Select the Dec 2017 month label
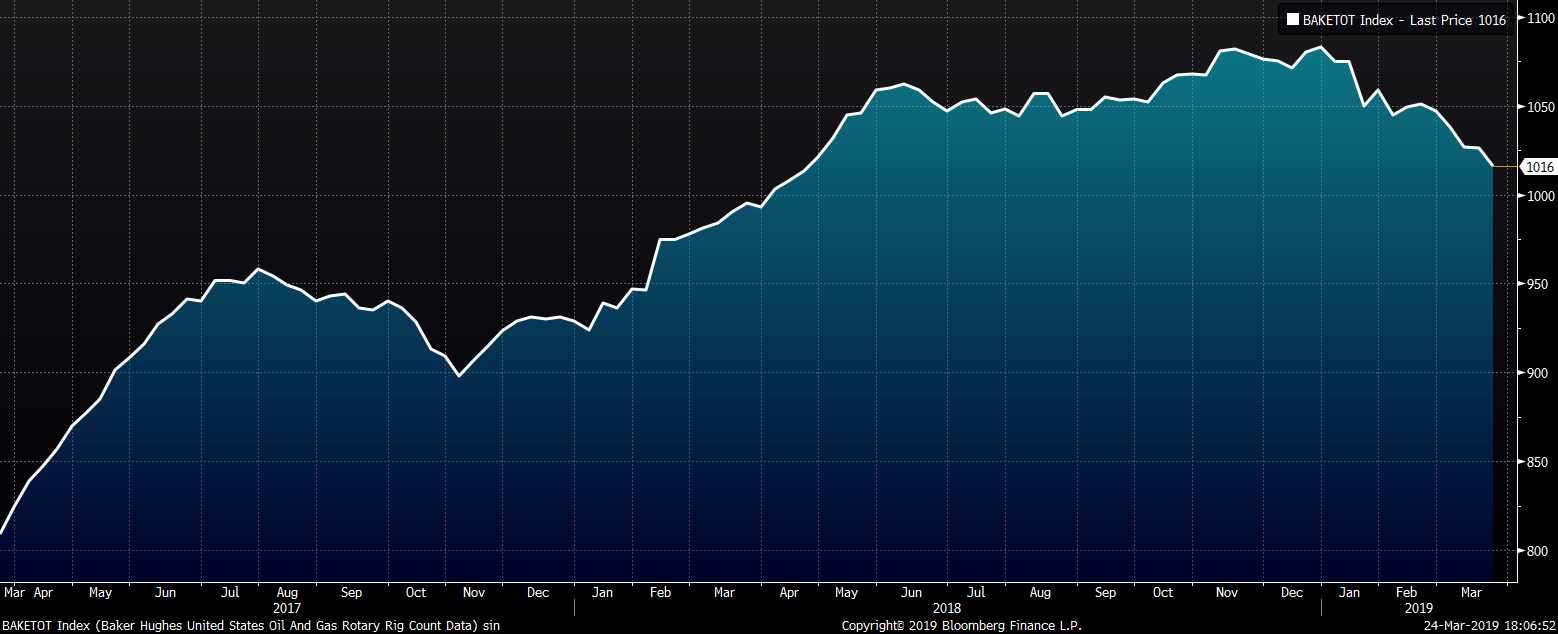 [538, 592]
